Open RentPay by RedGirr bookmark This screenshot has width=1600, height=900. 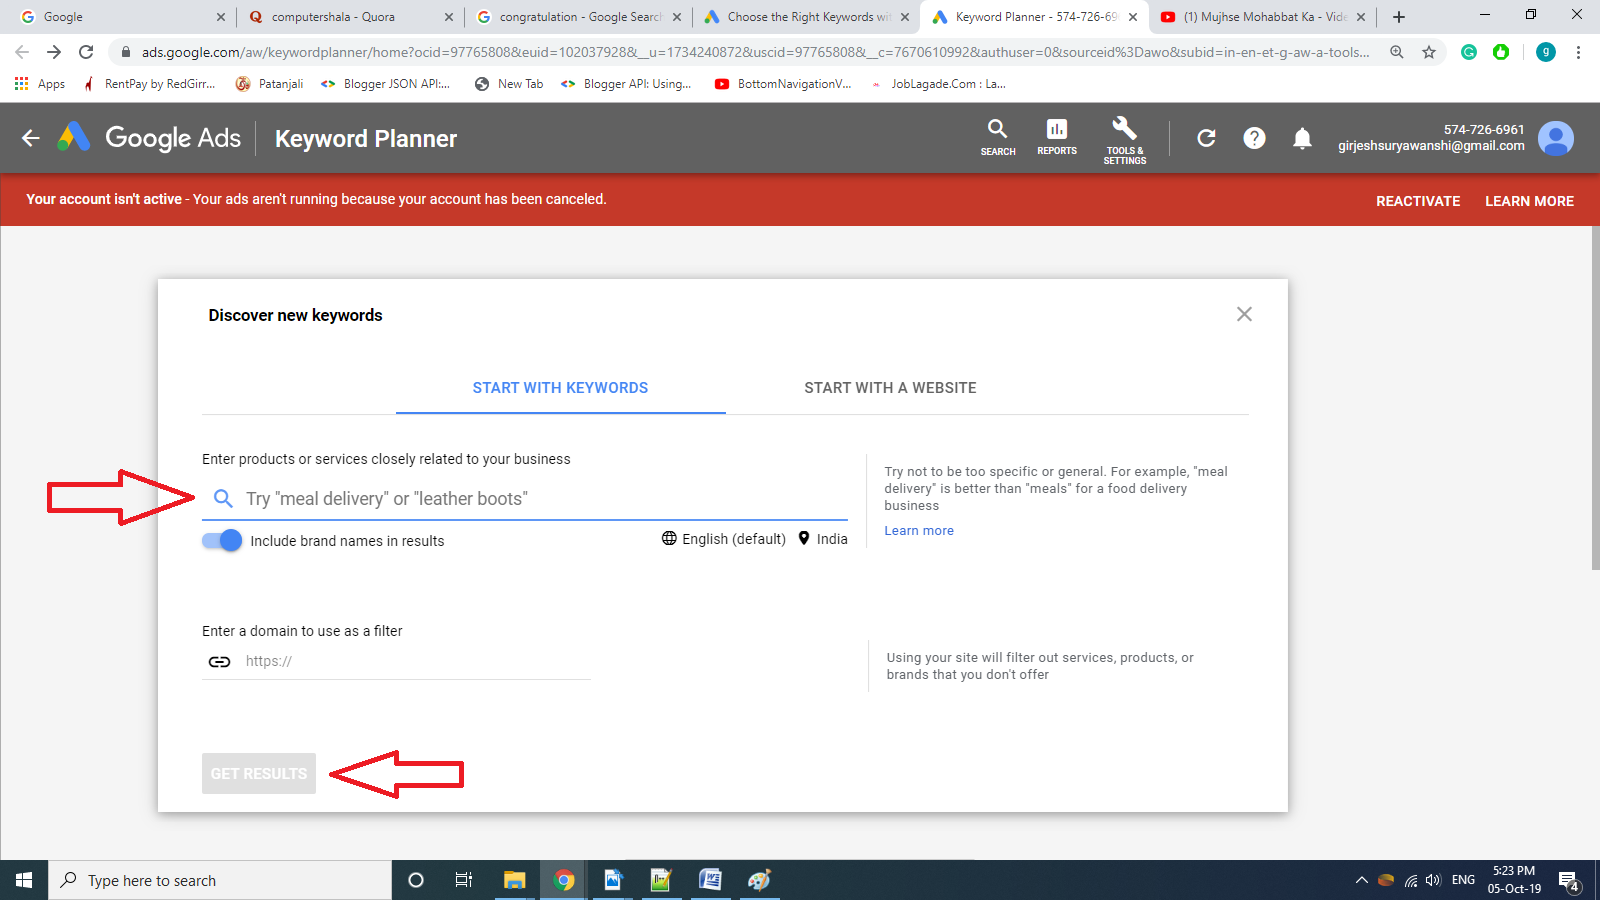(150, 84)
